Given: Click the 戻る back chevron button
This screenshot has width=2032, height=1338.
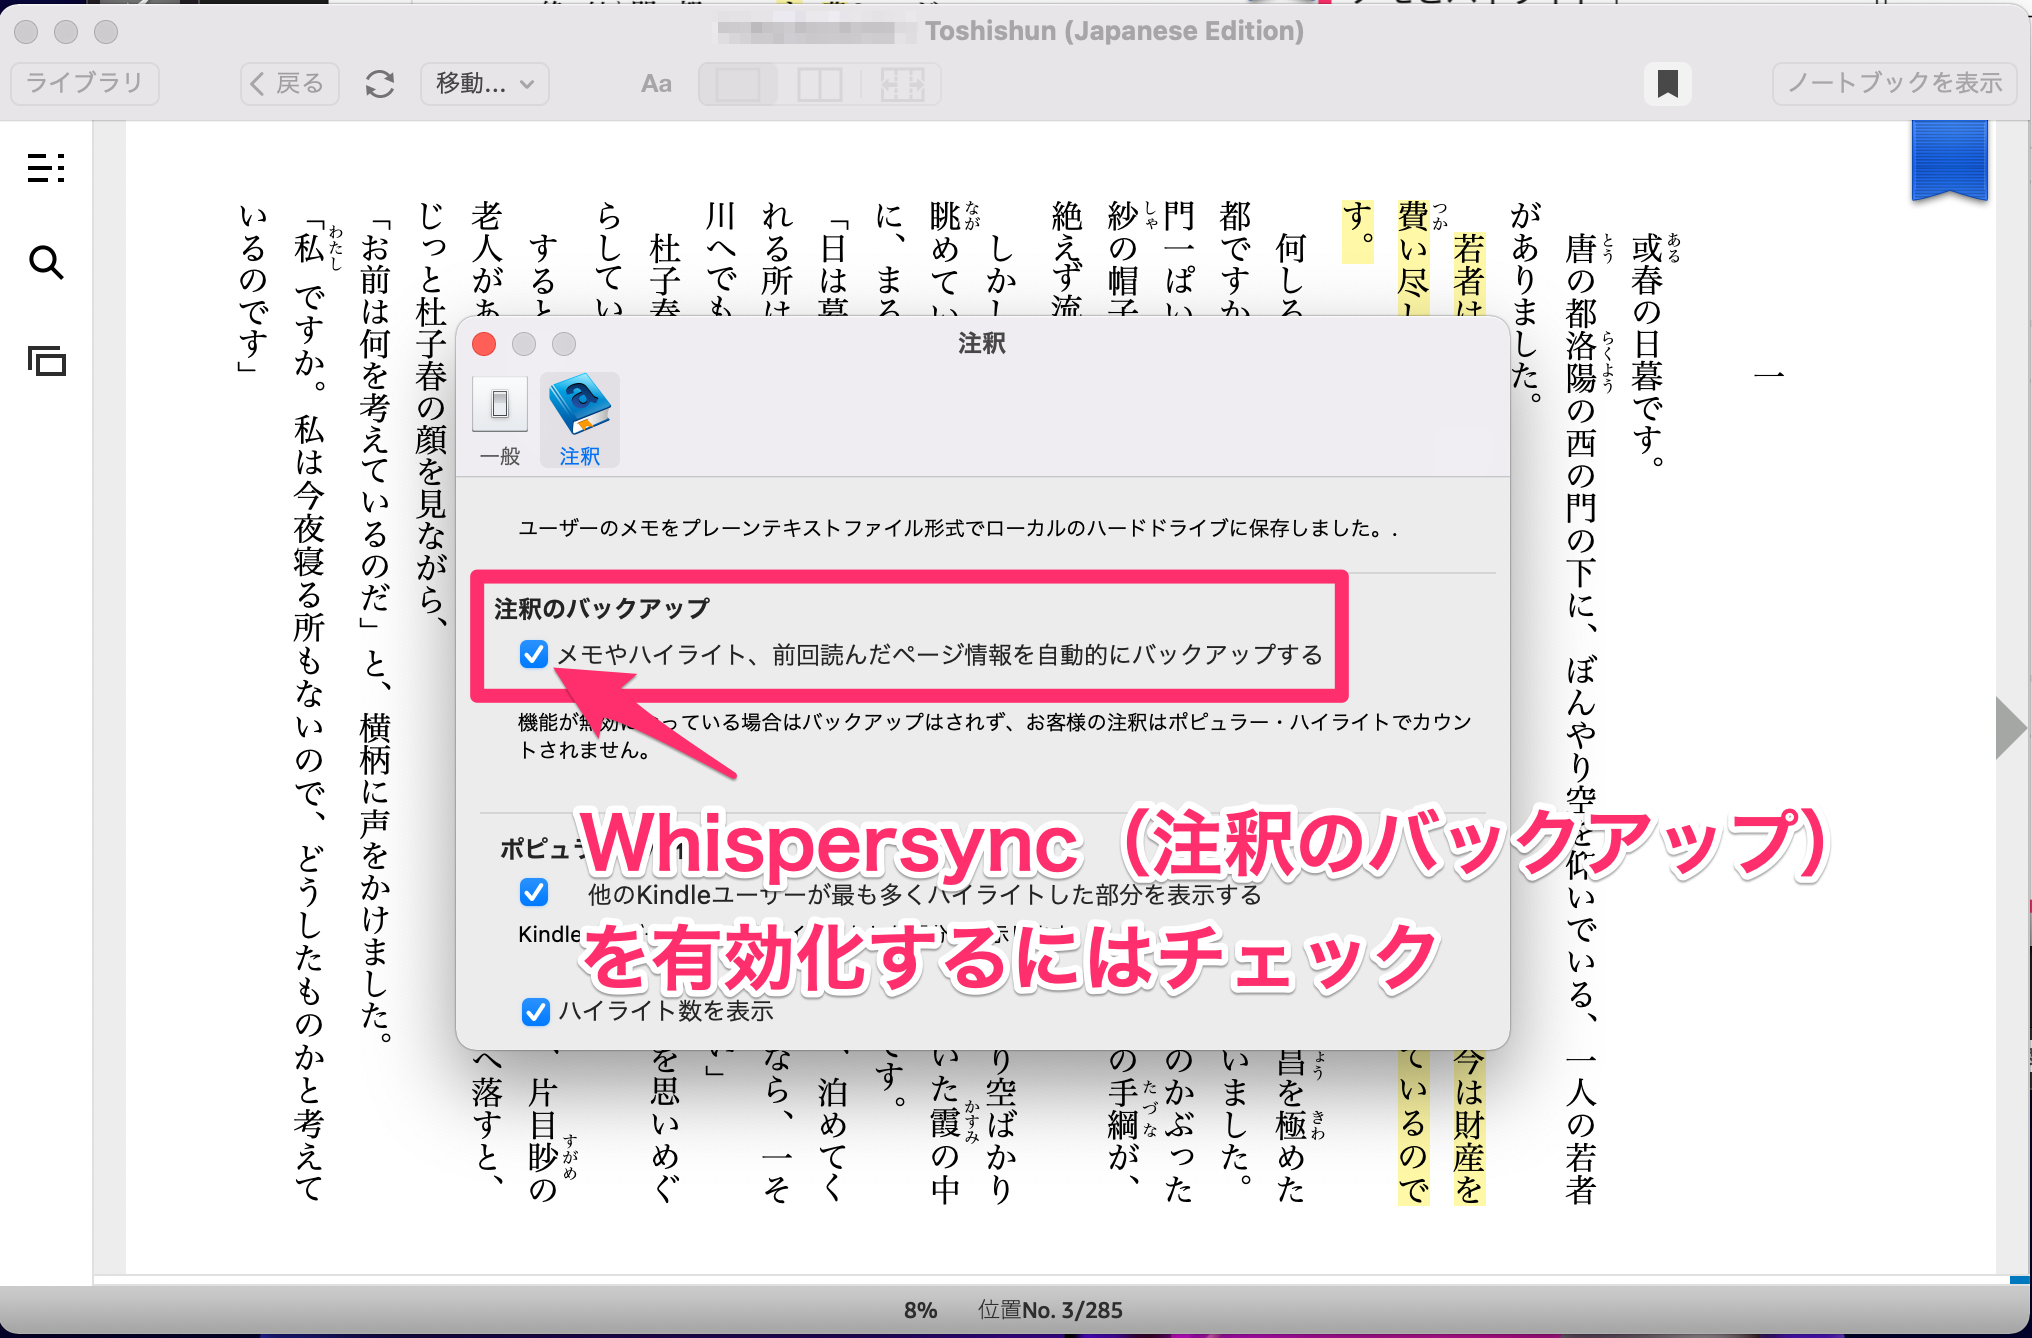Looking at the screenshot, I should point(289,83).
